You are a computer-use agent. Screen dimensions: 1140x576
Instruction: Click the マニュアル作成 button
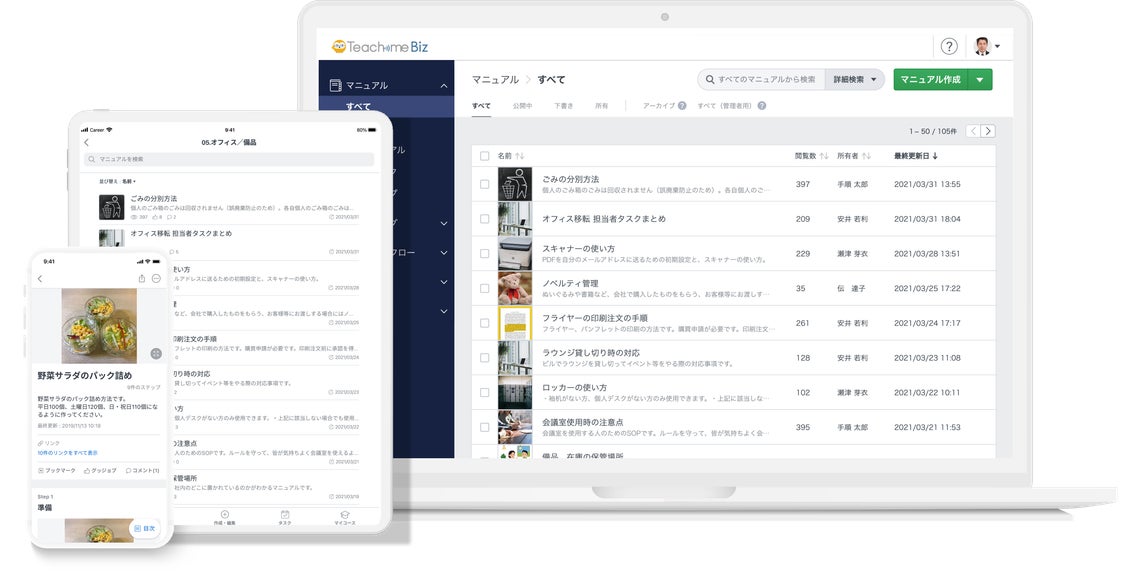point(931,80)
